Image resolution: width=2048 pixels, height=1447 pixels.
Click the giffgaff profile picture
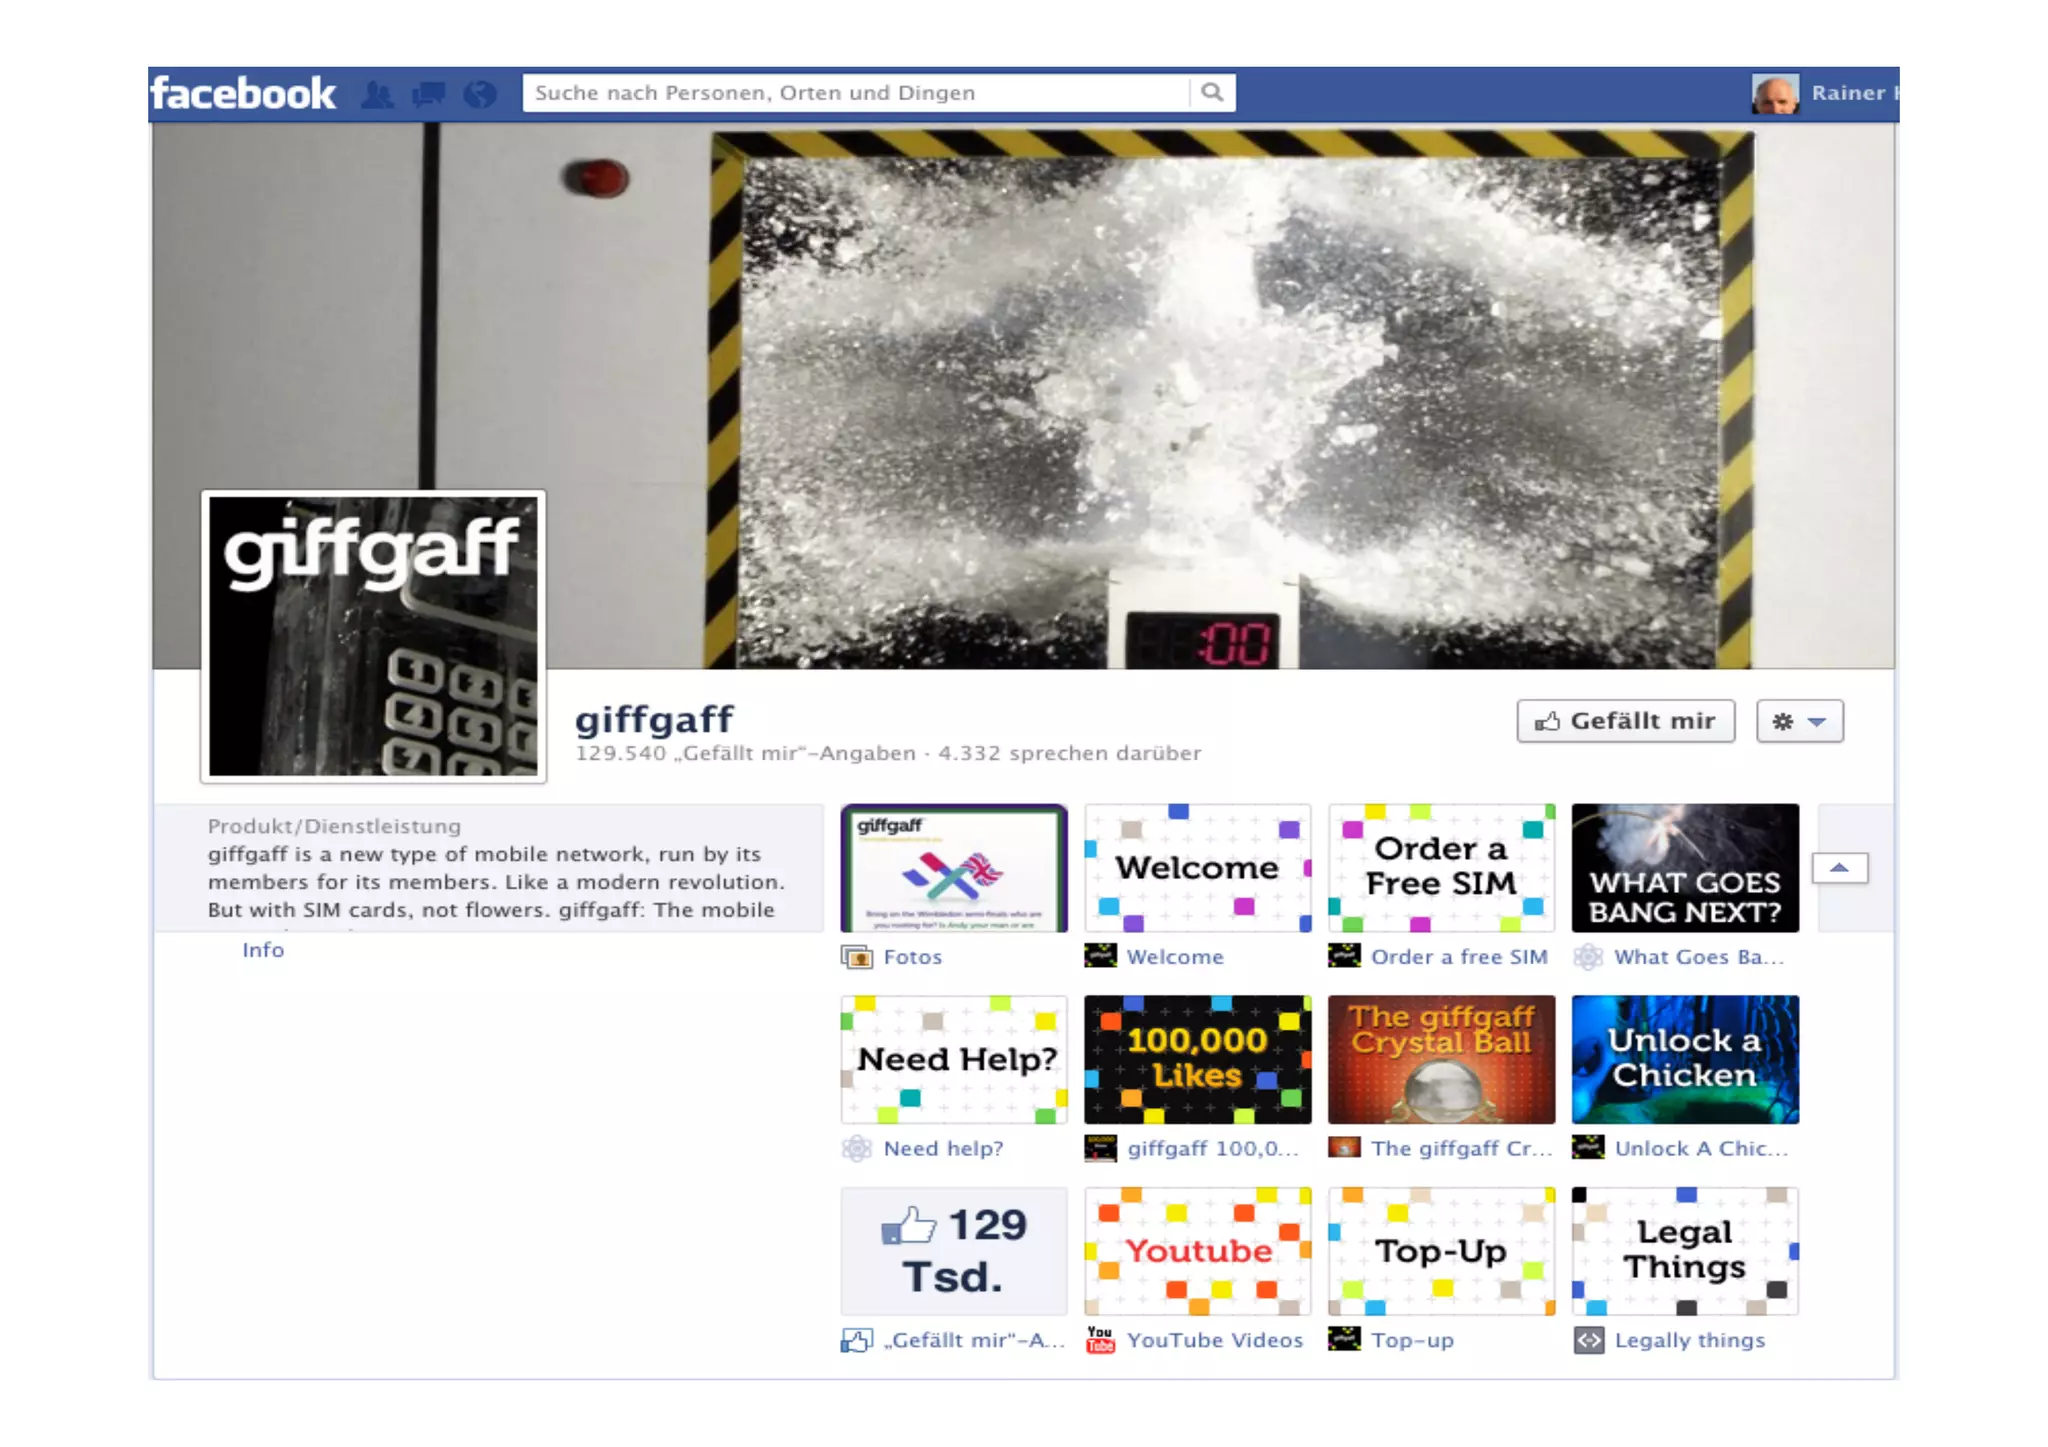click(373, 636)
